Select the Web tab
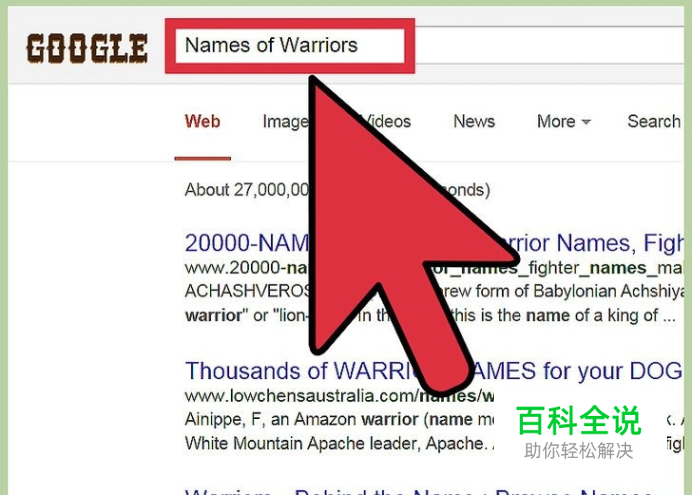The image size is (692, 495). pyautogui.click(x=203, y=121)
